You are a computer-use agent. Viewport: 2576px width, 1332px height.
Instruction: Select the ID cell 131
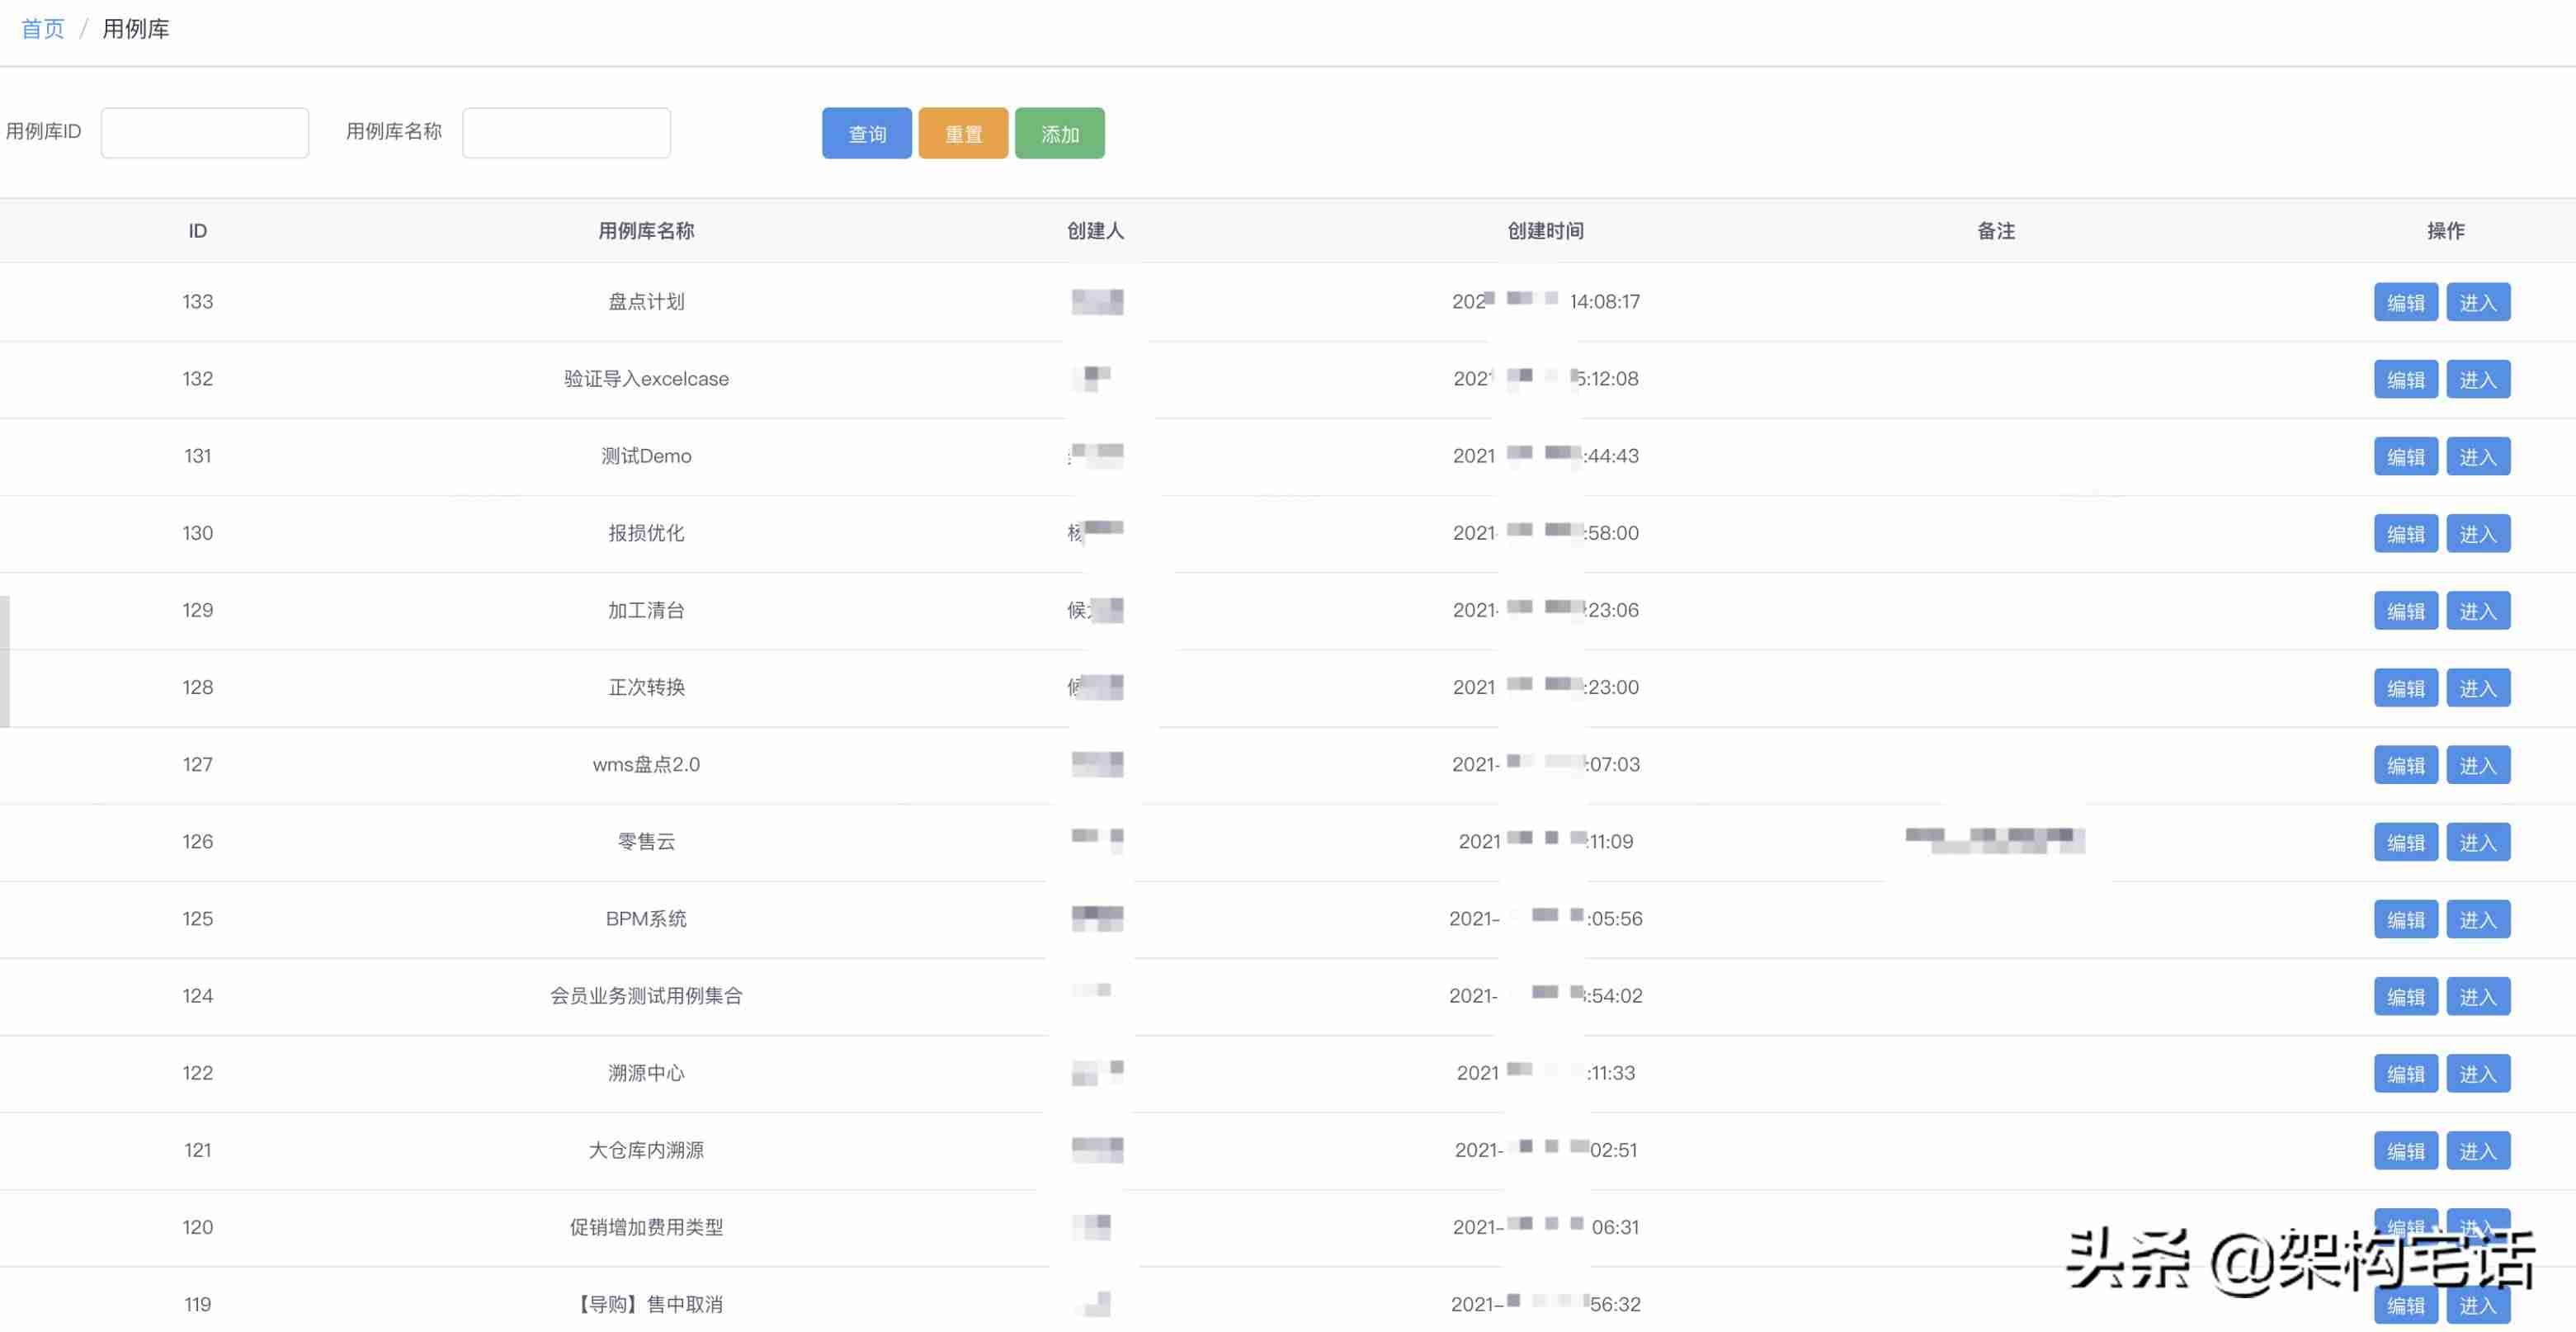198,455
